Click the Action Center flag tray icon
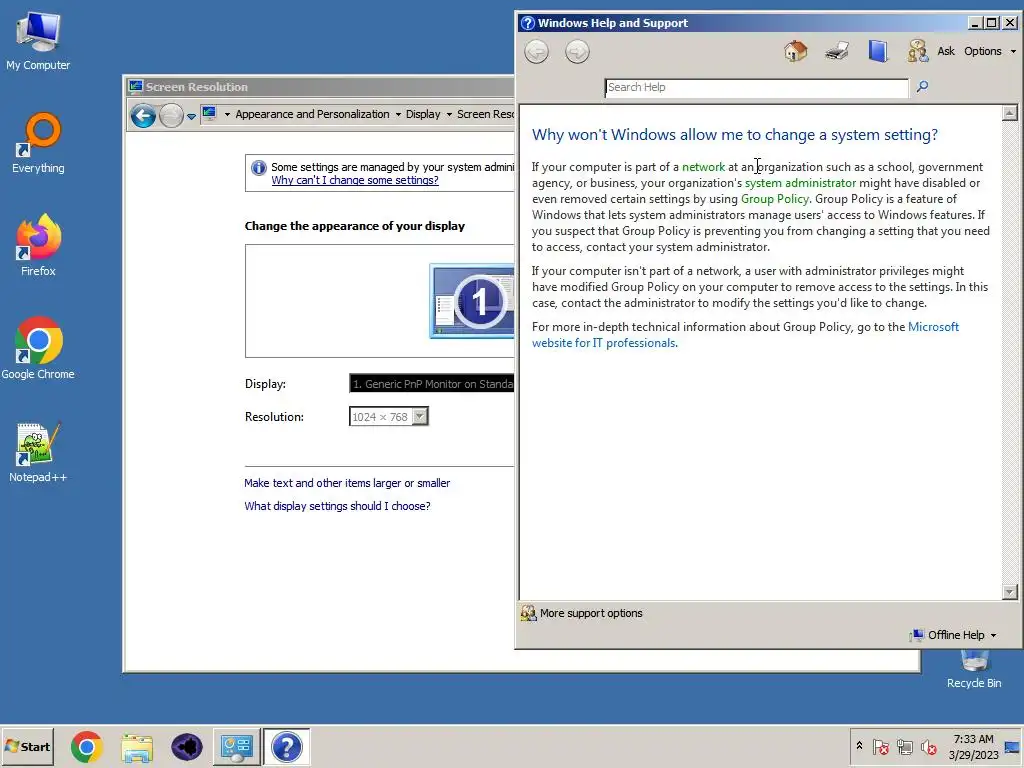Viewport: 1024px width, 768px height. pyautogui.click(x=880, y=746)
